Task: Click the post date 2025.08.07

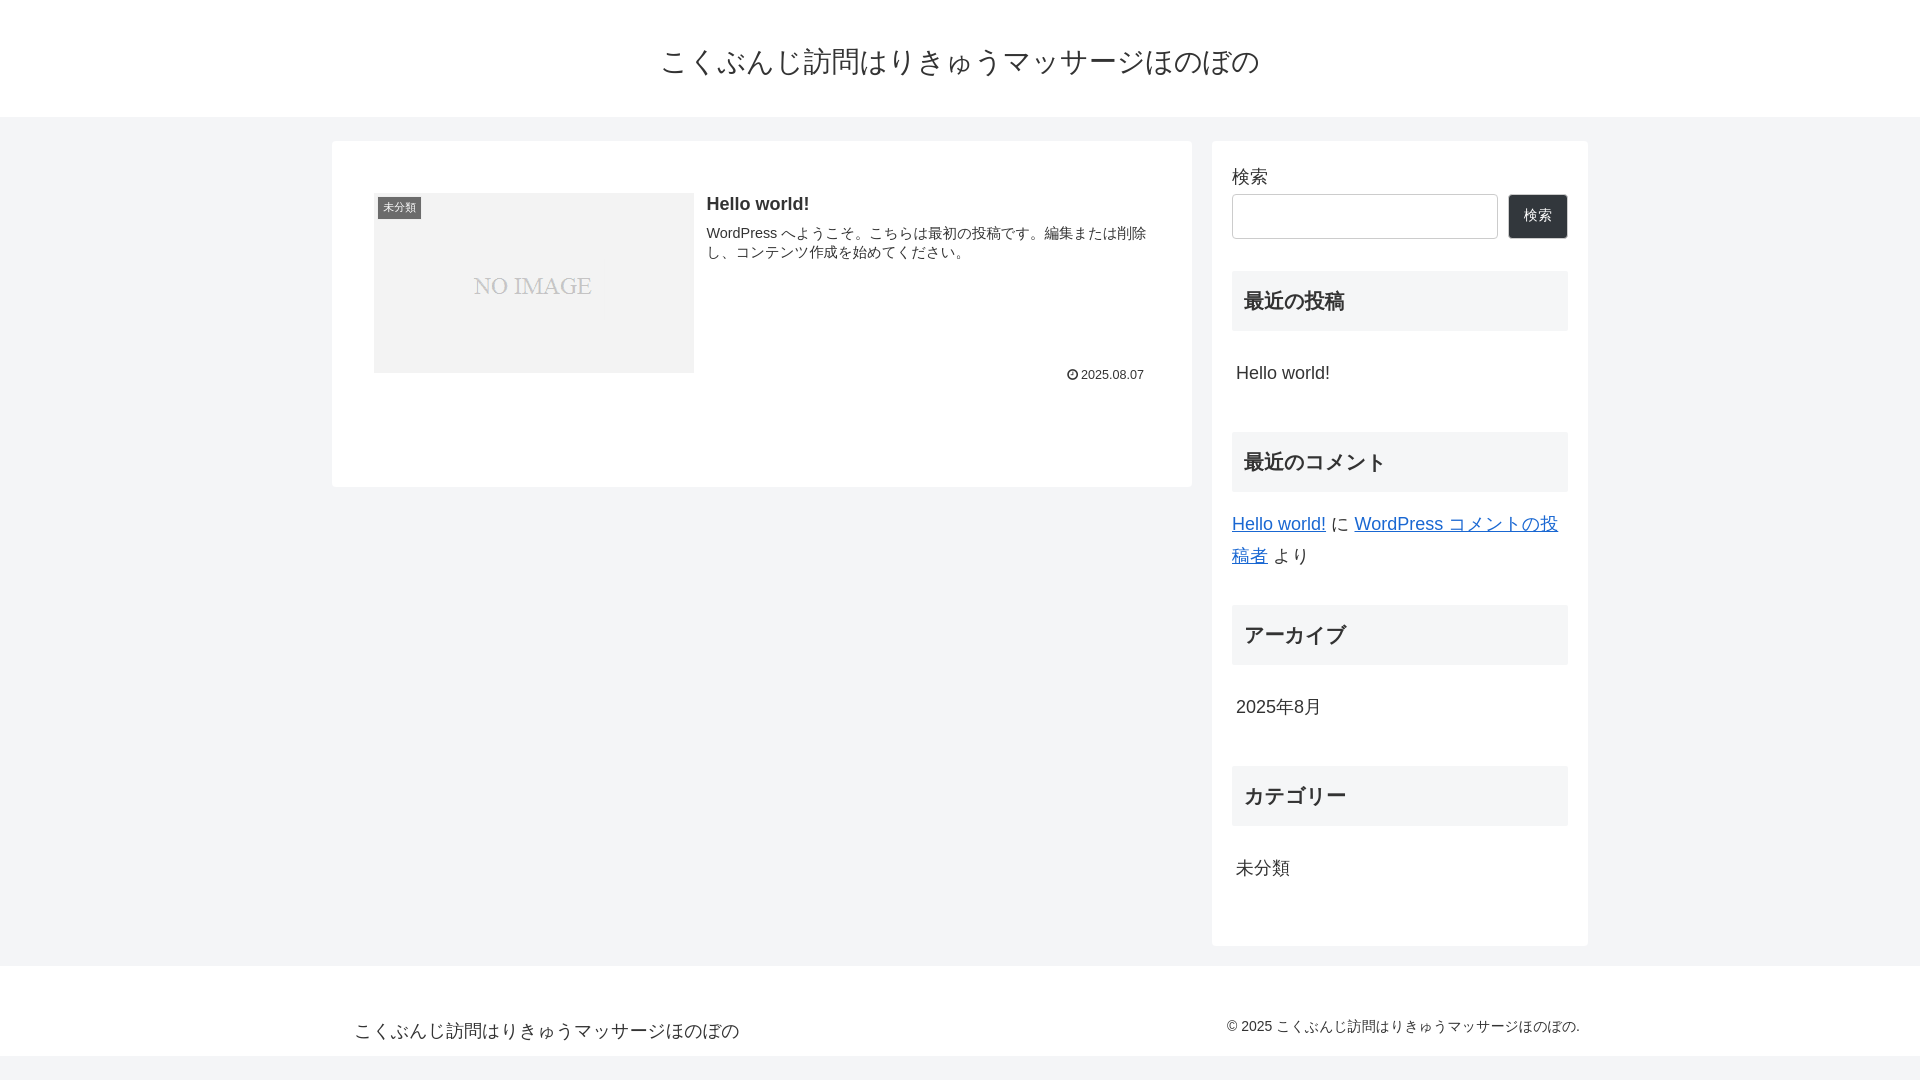Action: pos(1112,375)
